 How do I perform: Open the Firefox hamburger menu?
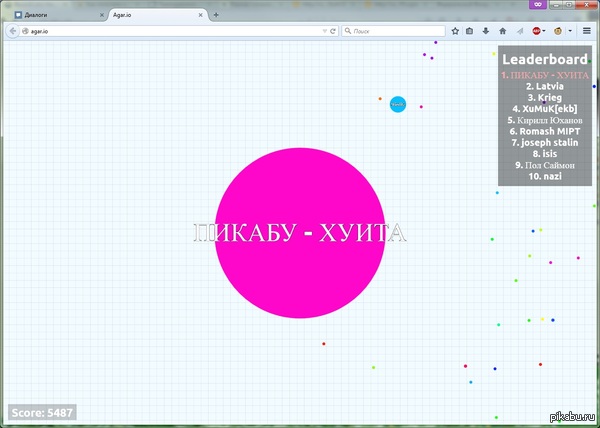pyautogui.click(x=587, y=31)
